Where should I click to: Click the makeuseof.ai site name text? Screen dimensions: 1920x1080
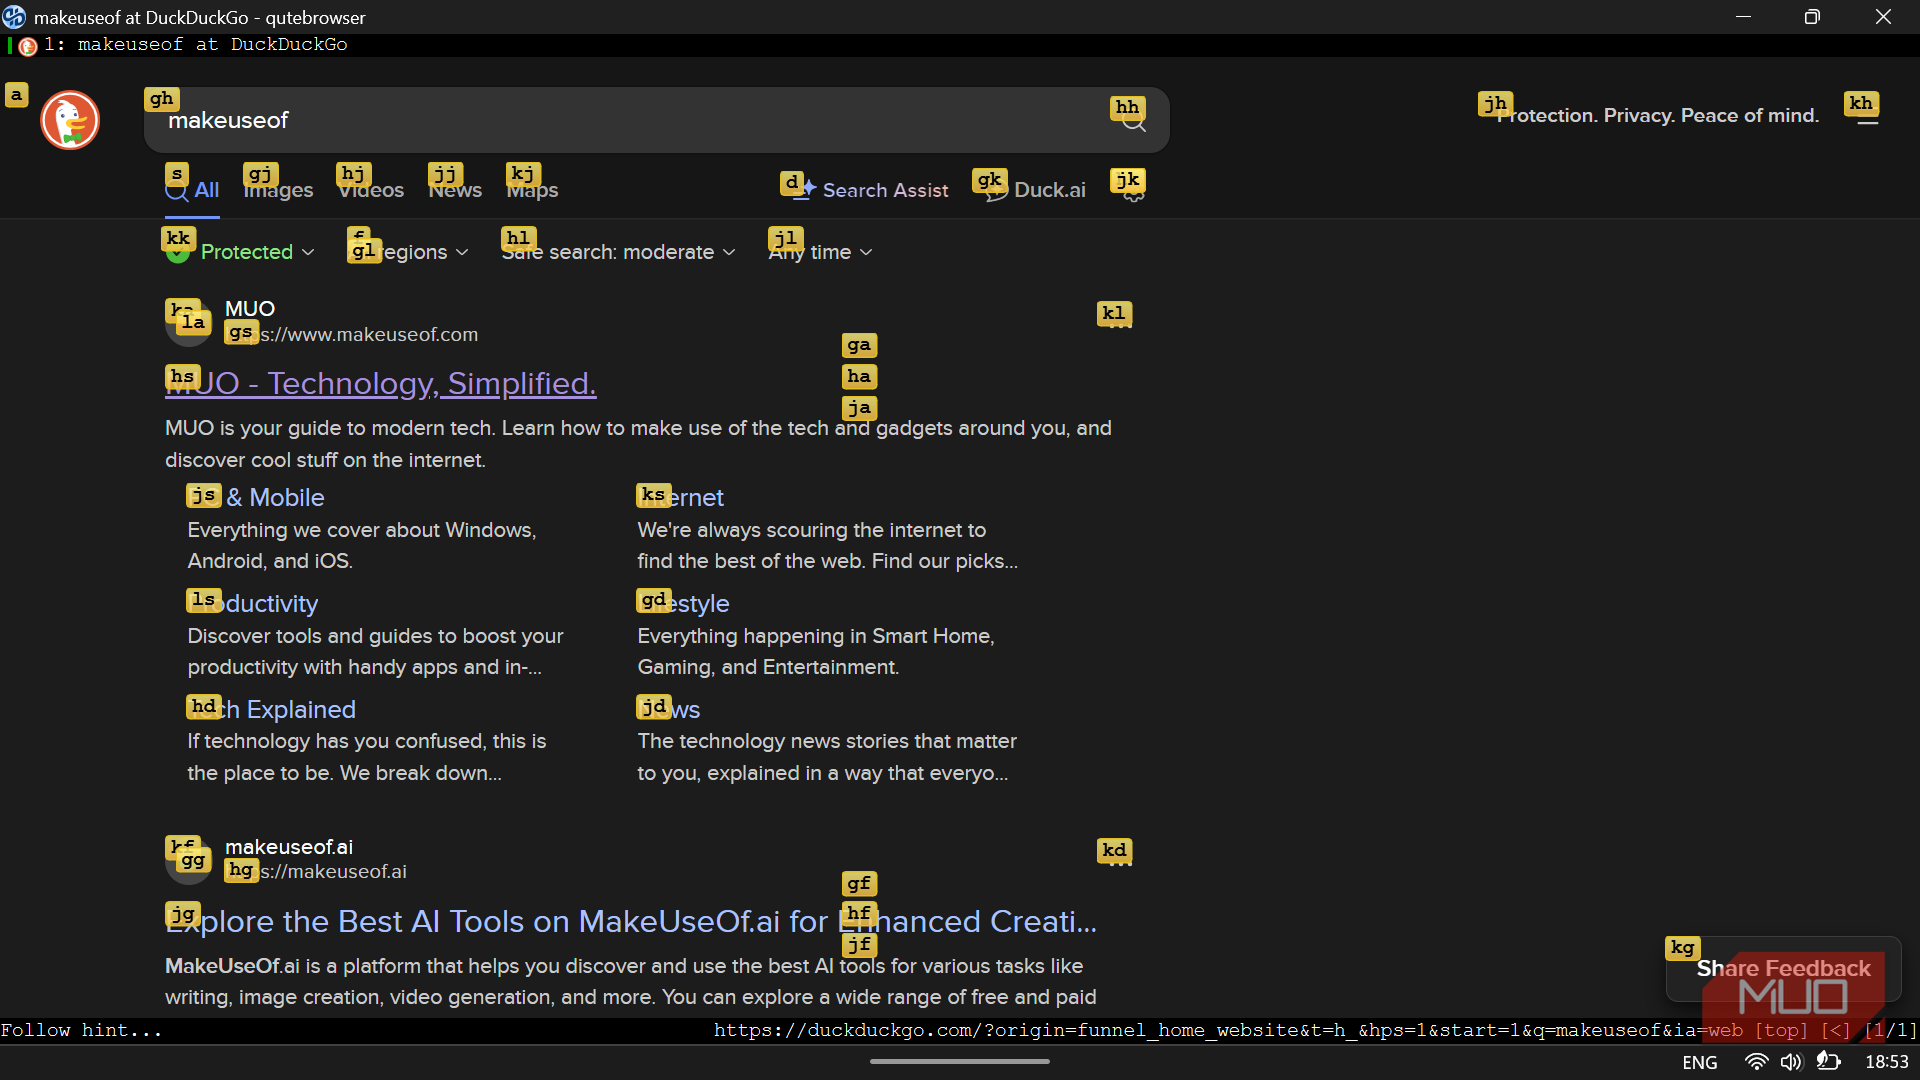pyautogui.click(x=289, y=847)
